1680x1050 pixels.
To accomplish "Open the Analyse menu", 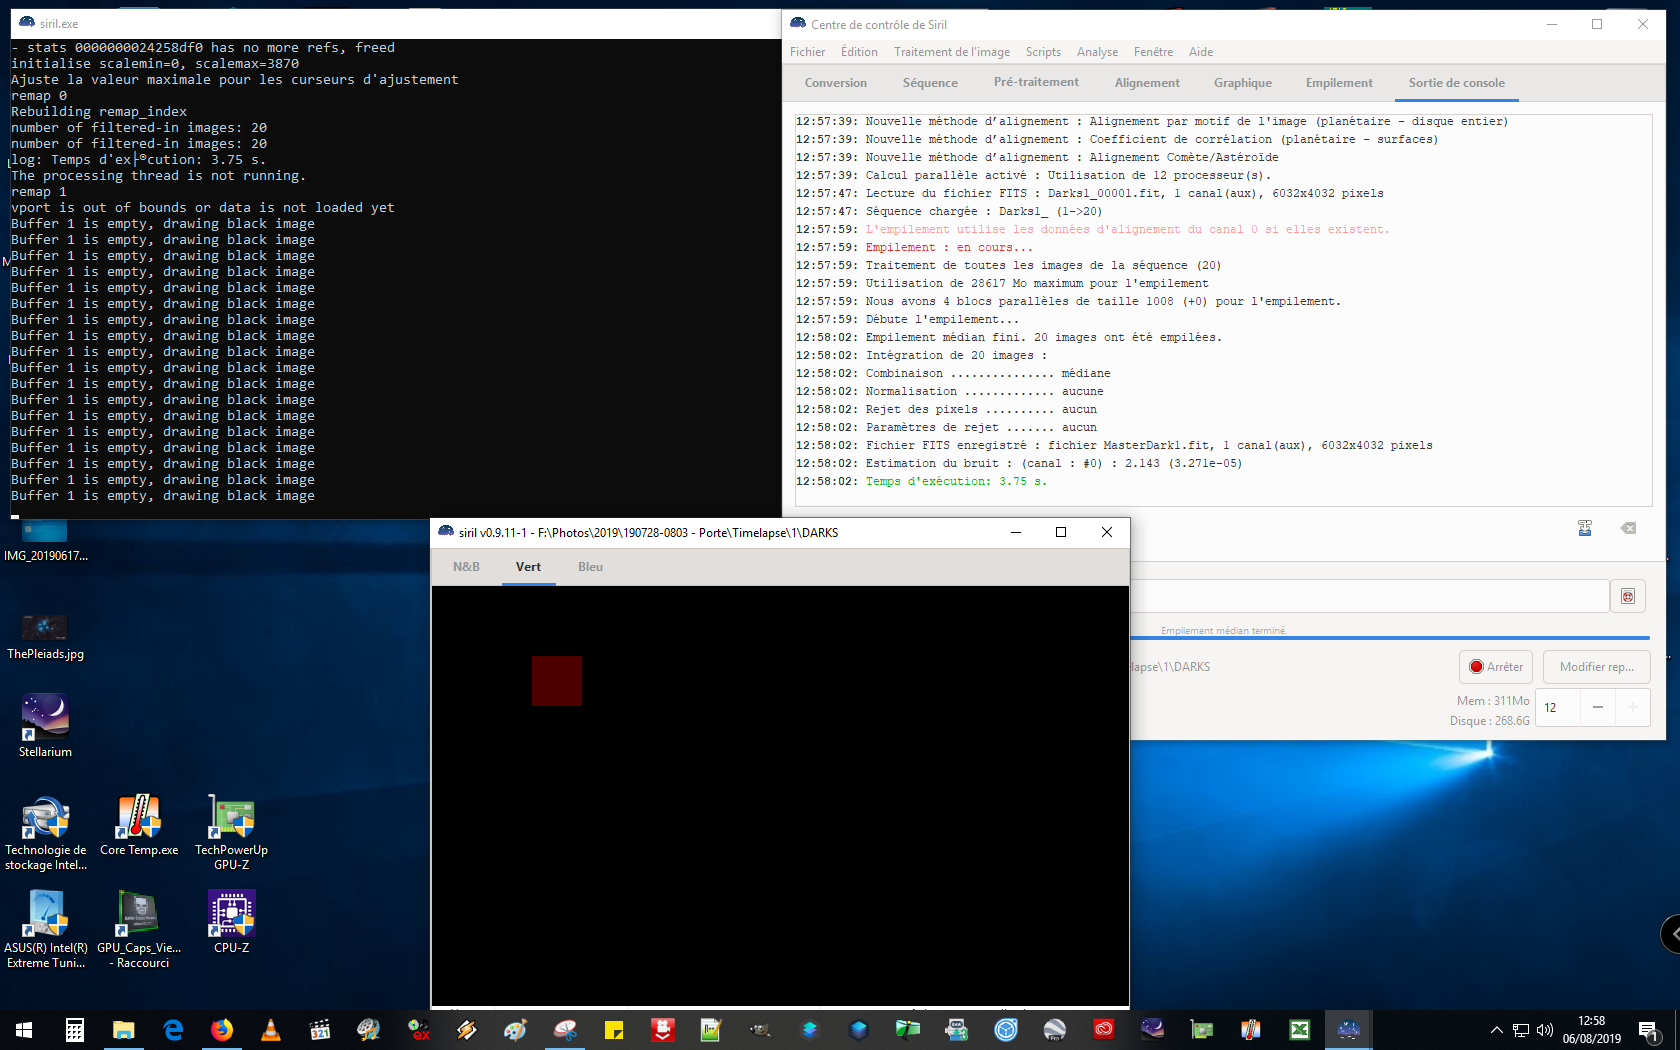I will click(1097, 52).
